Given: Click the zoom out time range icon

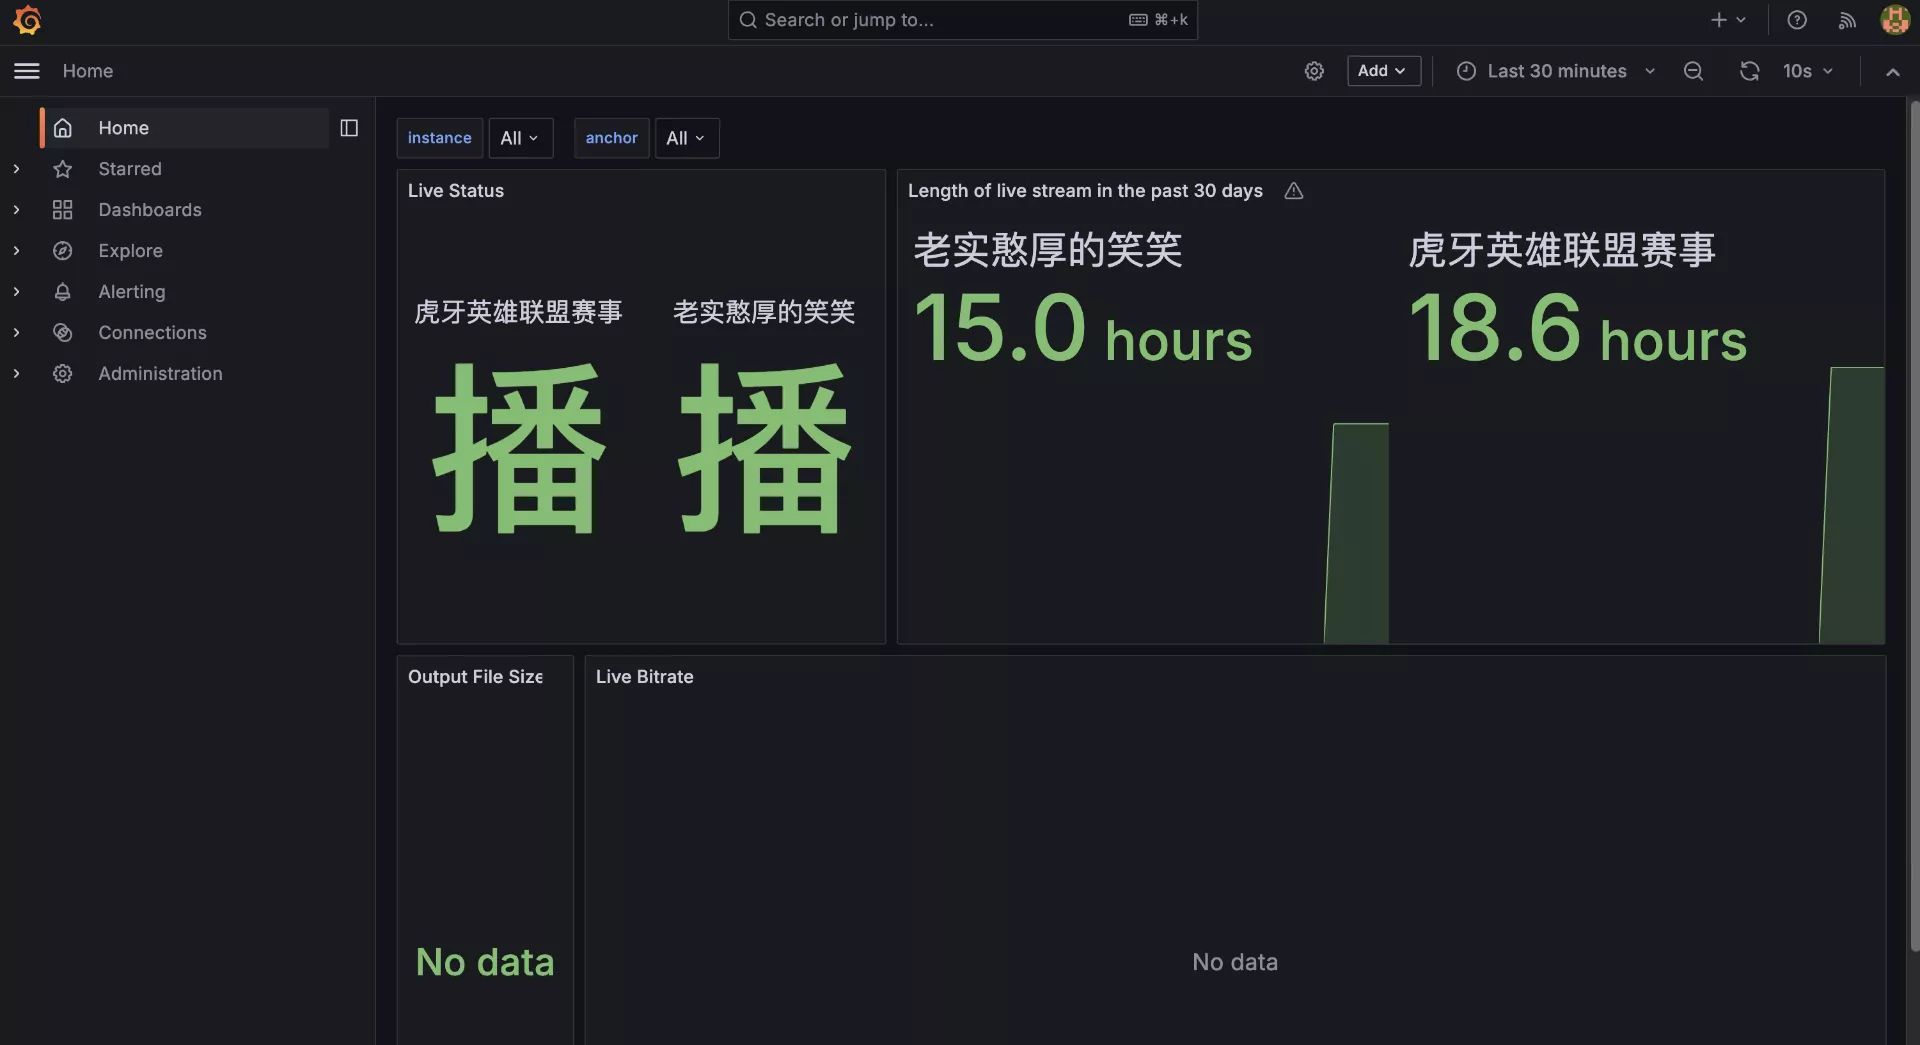Looking at the screenshot, I should click(1693, 71).
